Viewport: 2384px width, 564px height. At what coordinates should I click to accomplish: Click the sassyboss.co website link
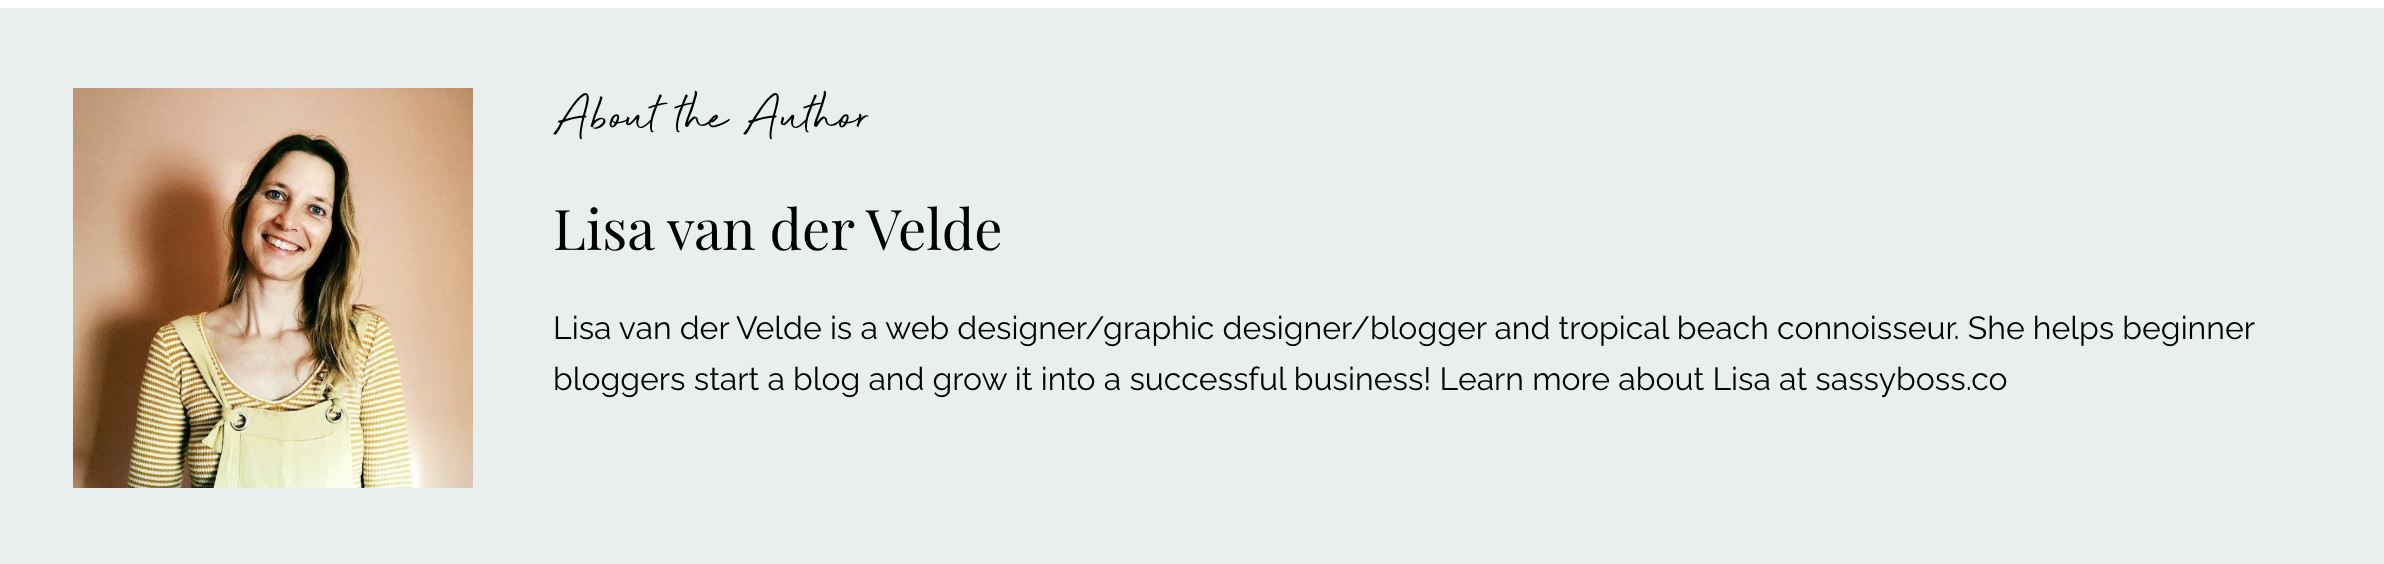coord(1910,380)
